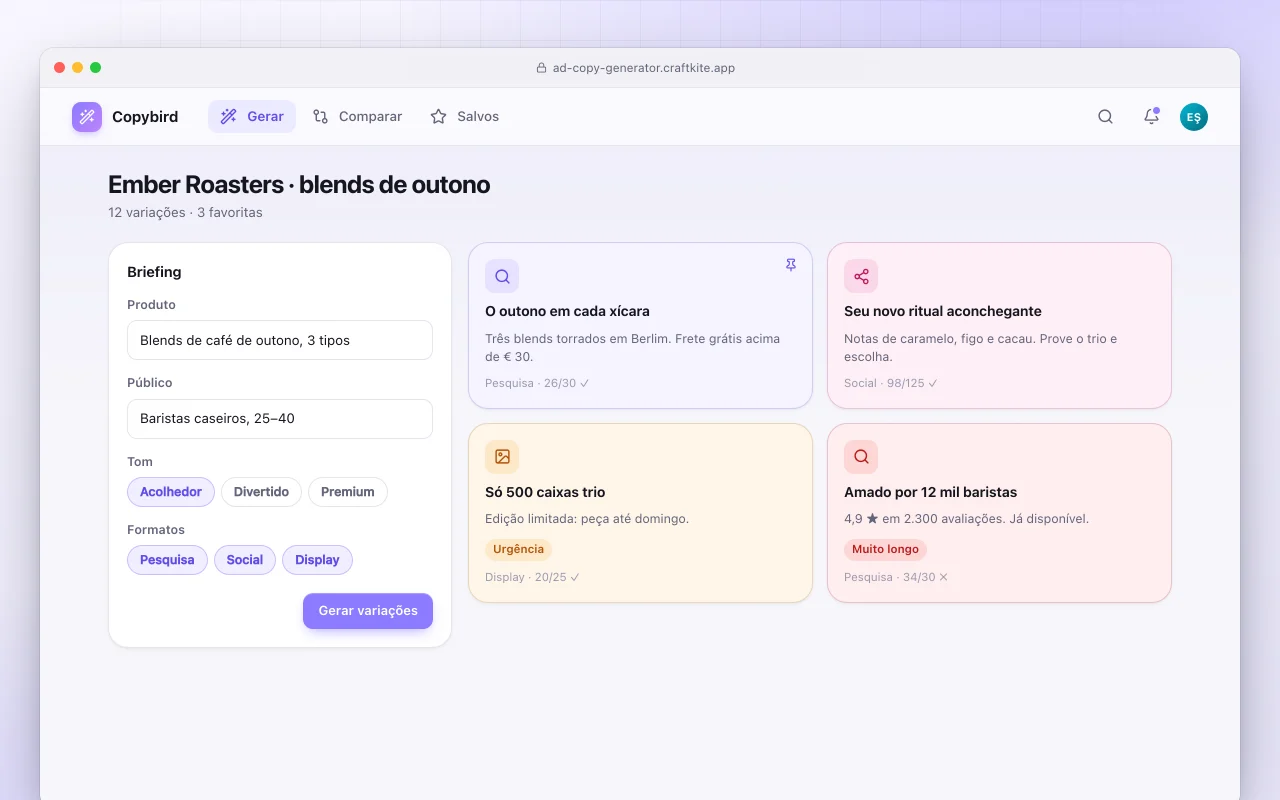Open the Salvos tab
Viewport: 1280px width, 800px height.
464,117
